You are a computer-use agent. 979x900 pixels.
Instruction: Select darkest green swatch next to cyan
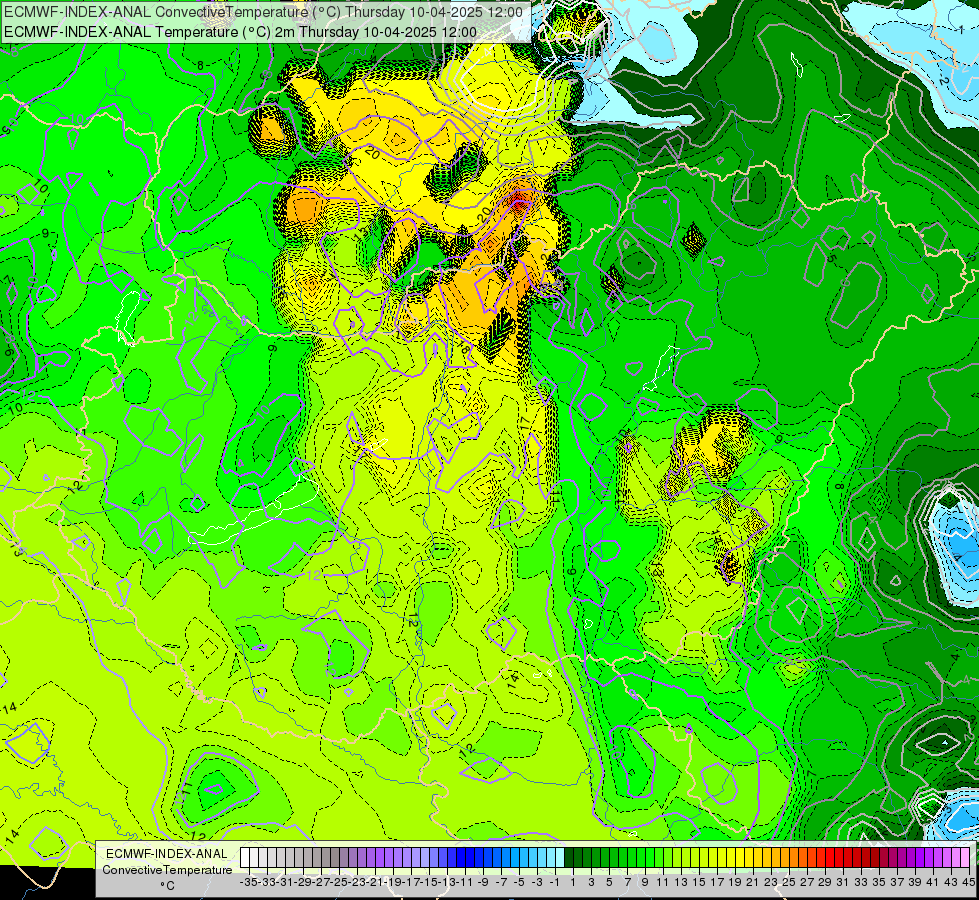[569, 857]
